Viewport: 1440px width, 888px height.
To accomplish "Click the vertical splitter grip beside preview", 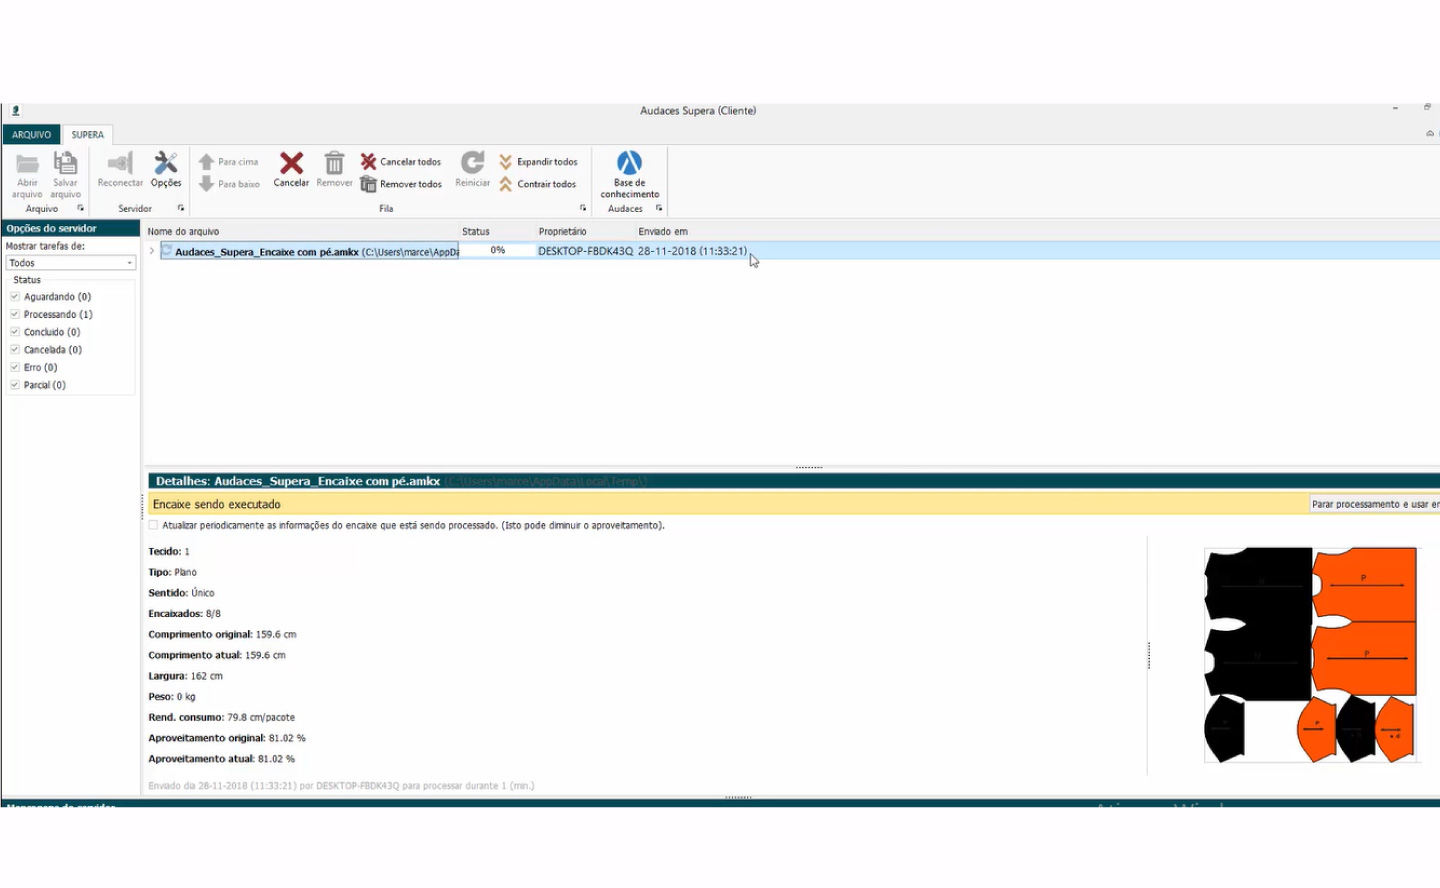I will tap(1149, 655).
